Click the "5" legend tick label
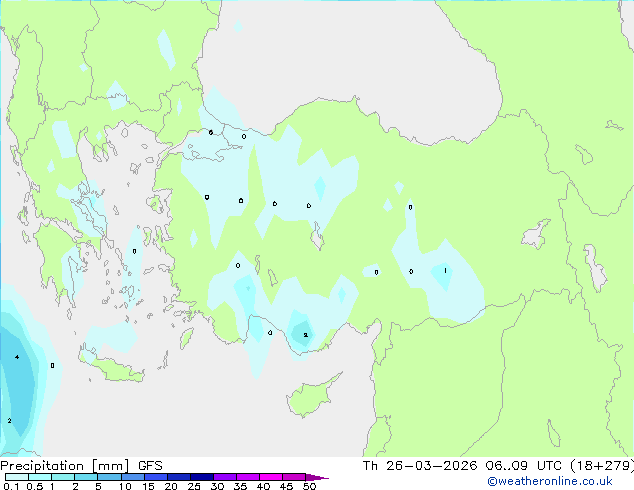The image size is (634, 490). (x=98, y=486)
